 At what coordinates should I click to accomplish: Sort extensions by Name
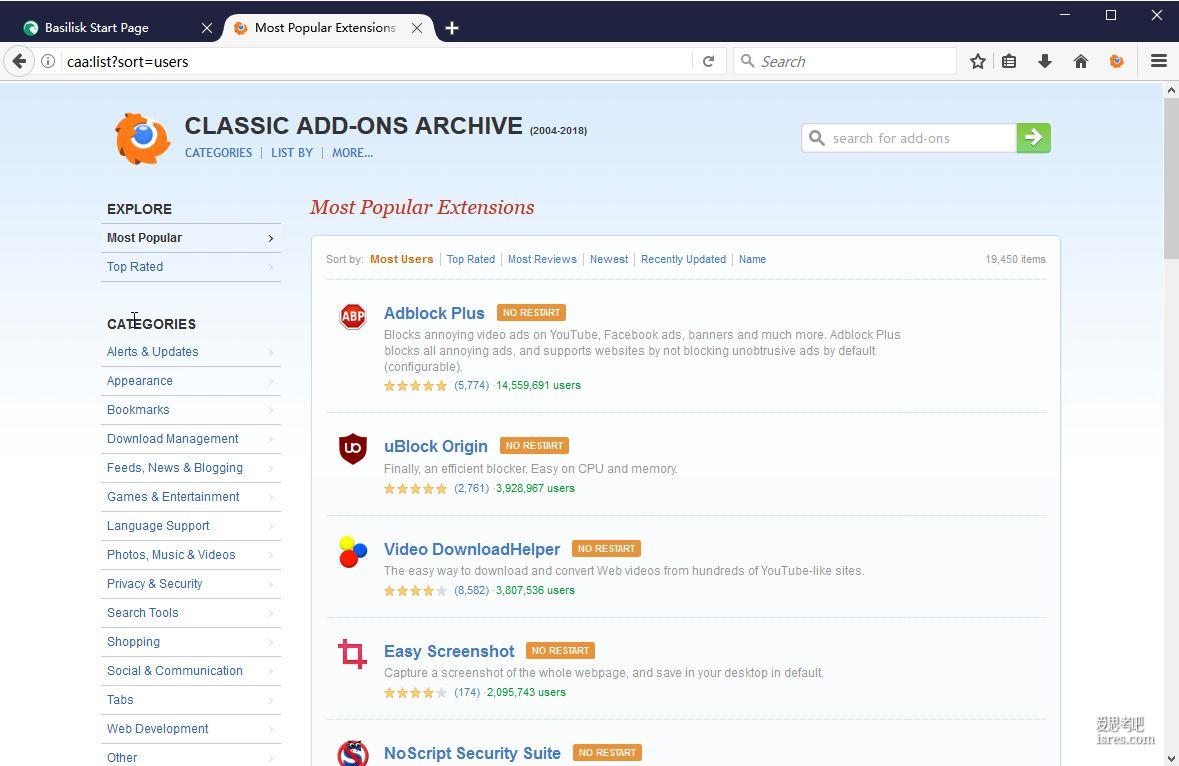[752, 259]
